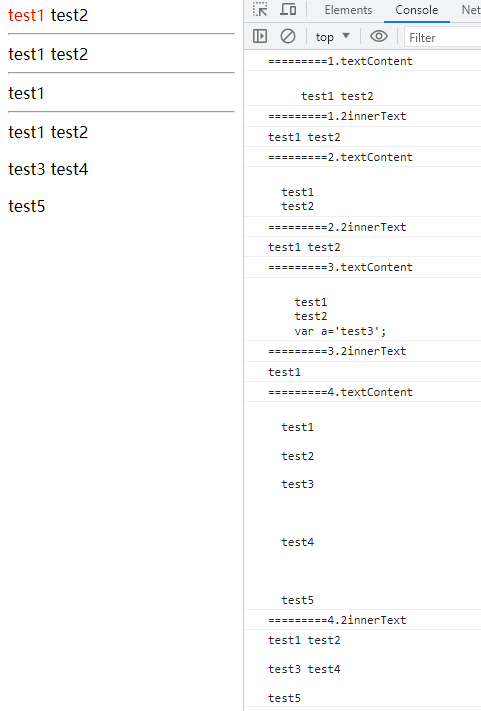Select the 1.textContent console log header
Screen dimensions: 481x711
(340, 61)
